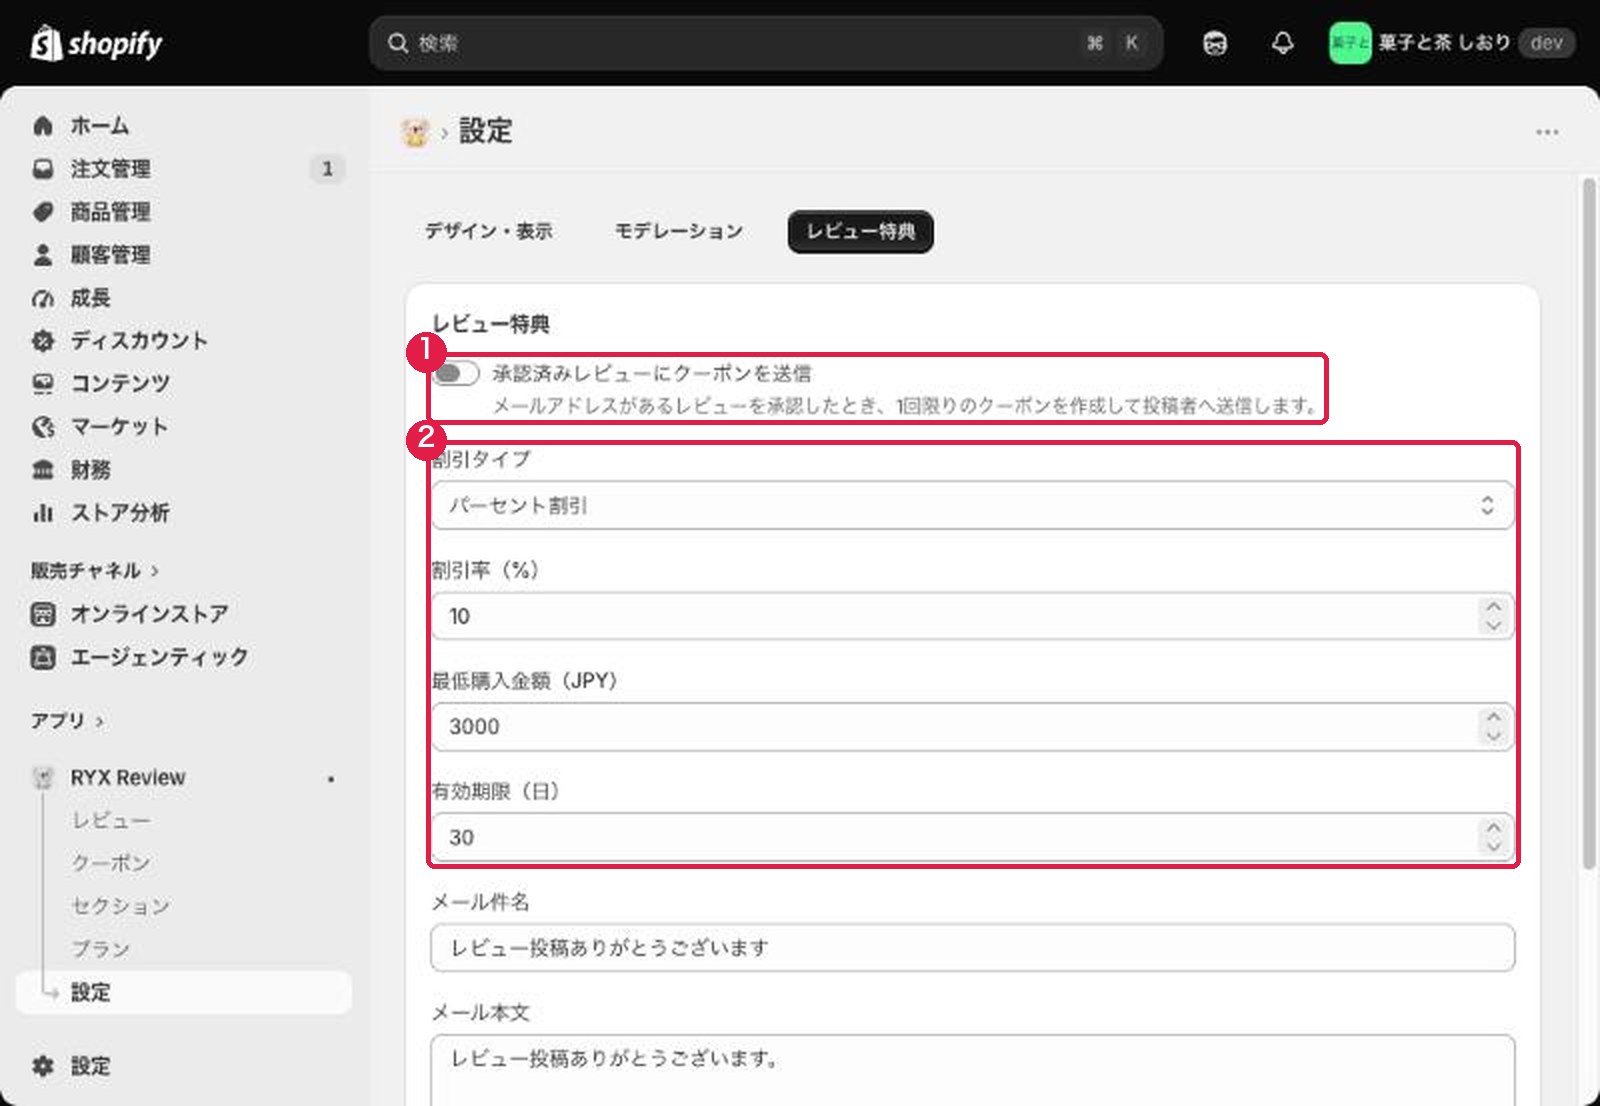The image size is (1600, 1106).
Task: Toggle 承認済みレビューにクーポンを送信 switch
Action: coord(455,374)
